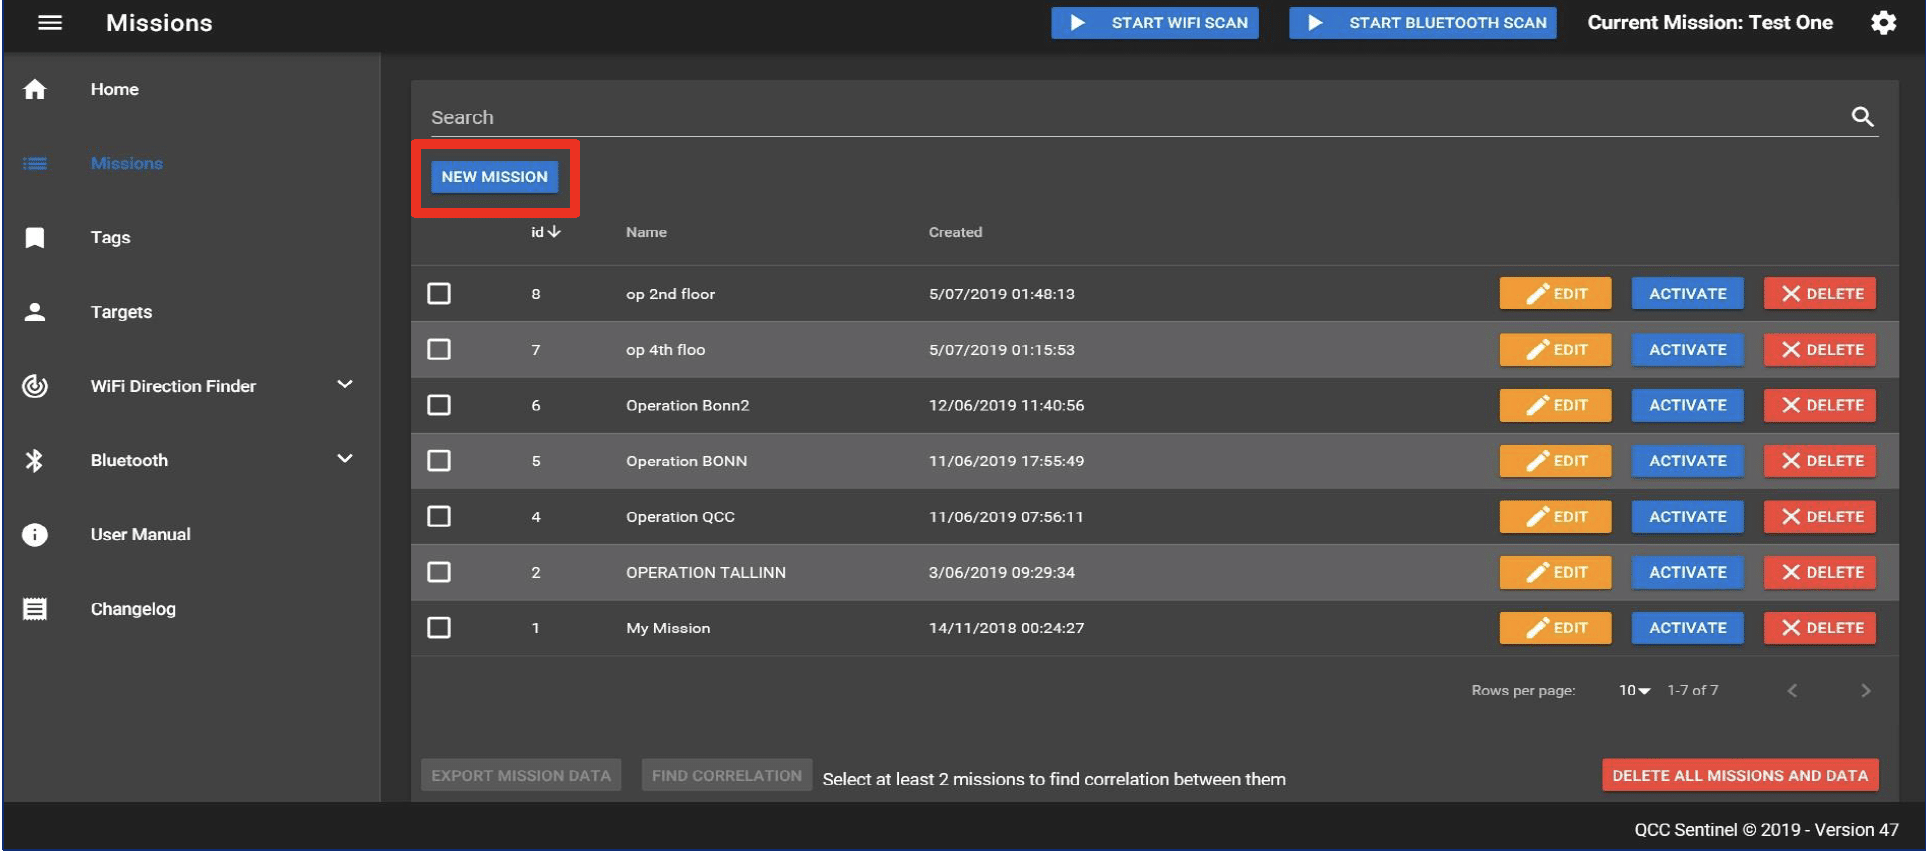Edit the Operation Bonn2 mission
The width and height of the screenshot is (1926, 852).
[x=1555, y=405]
